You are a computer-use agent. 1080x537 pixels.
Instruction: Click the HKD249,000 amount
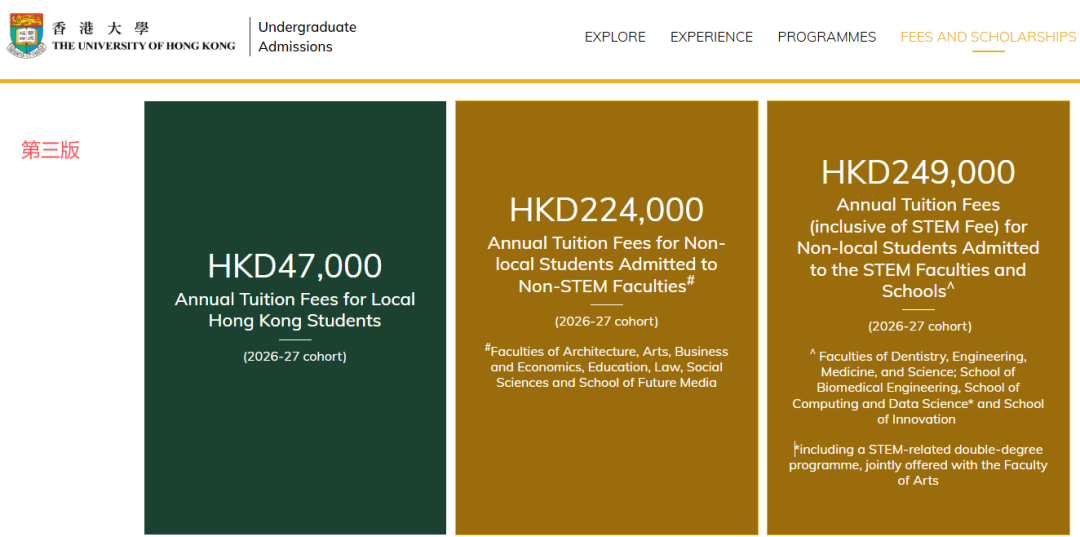tap(918, 172)
